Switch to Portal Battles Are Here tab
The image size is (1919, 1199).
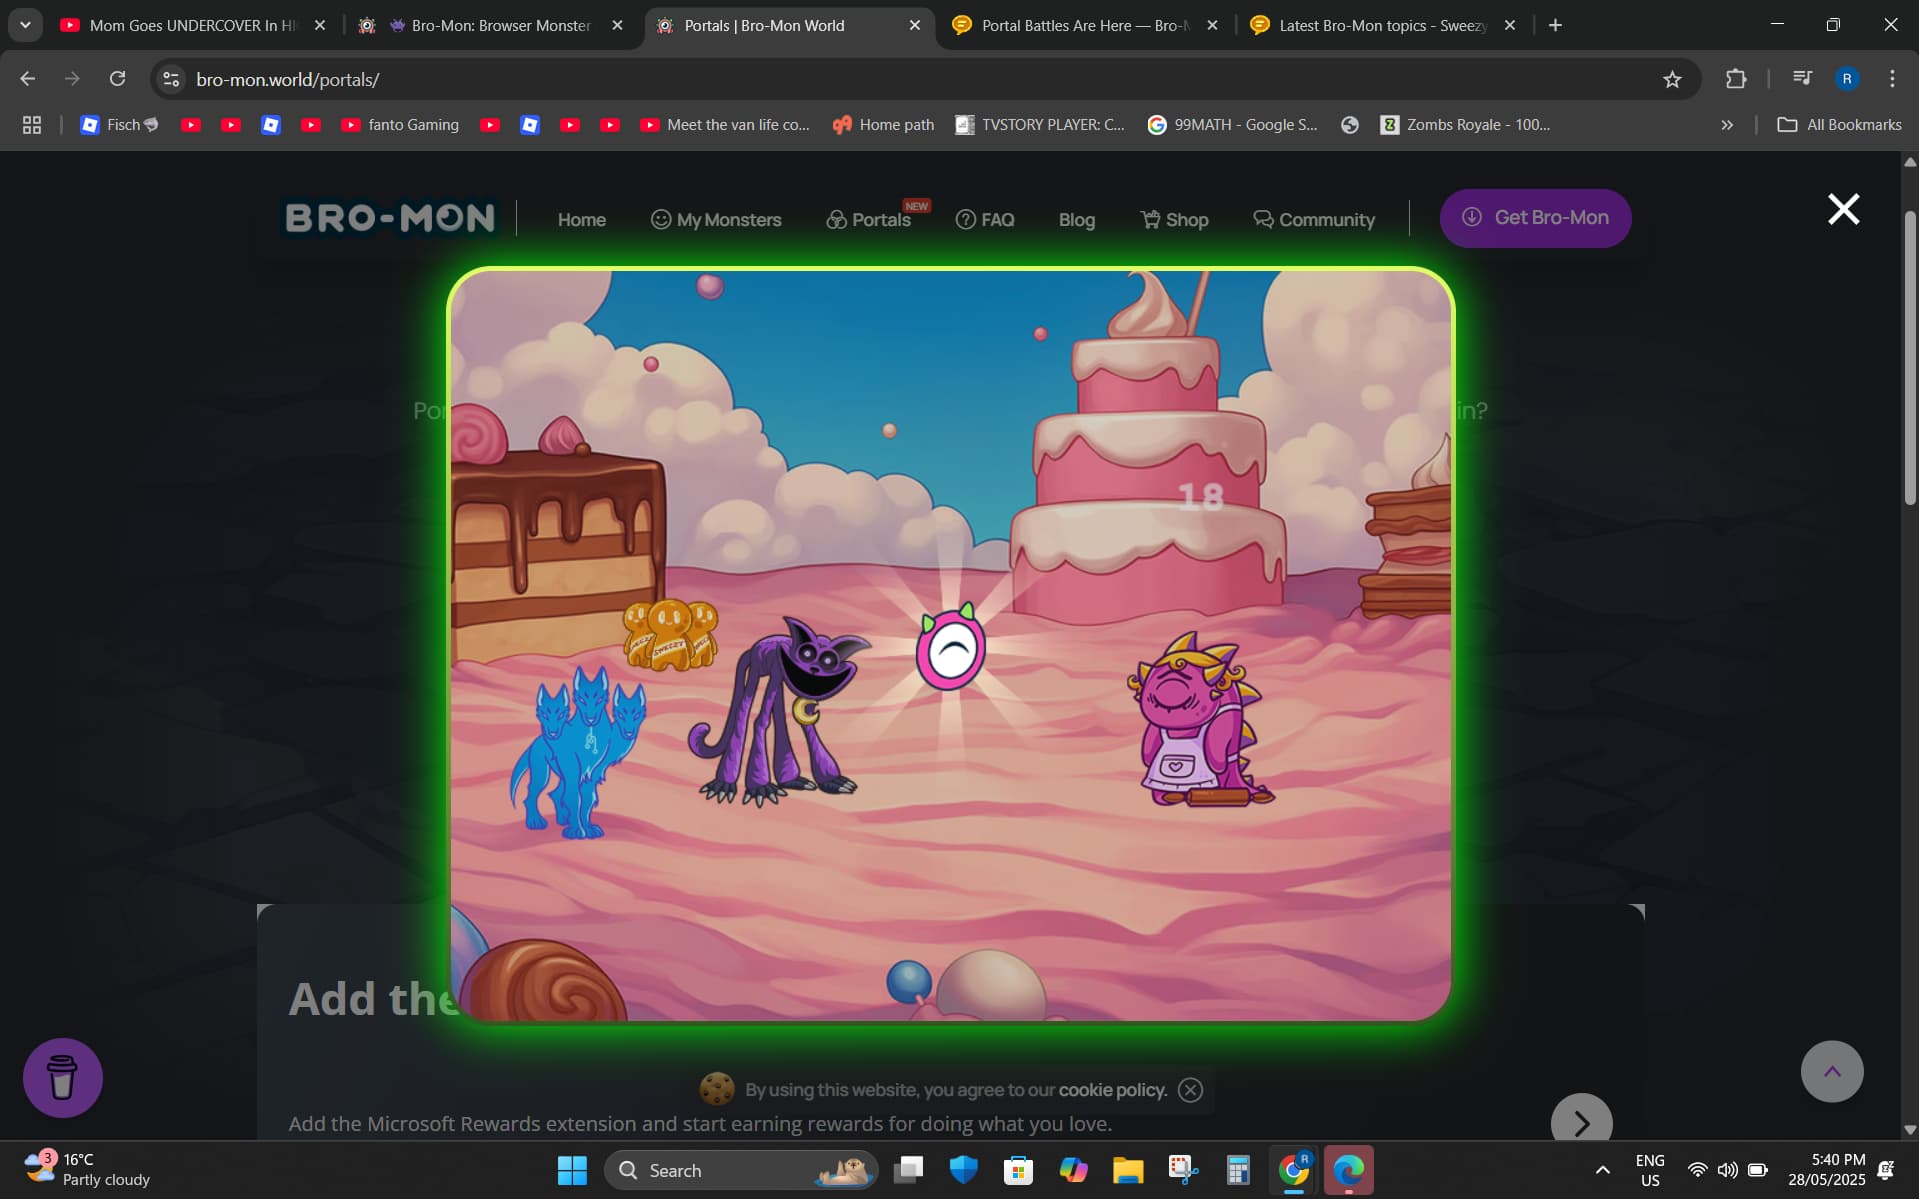[1085, 25]
